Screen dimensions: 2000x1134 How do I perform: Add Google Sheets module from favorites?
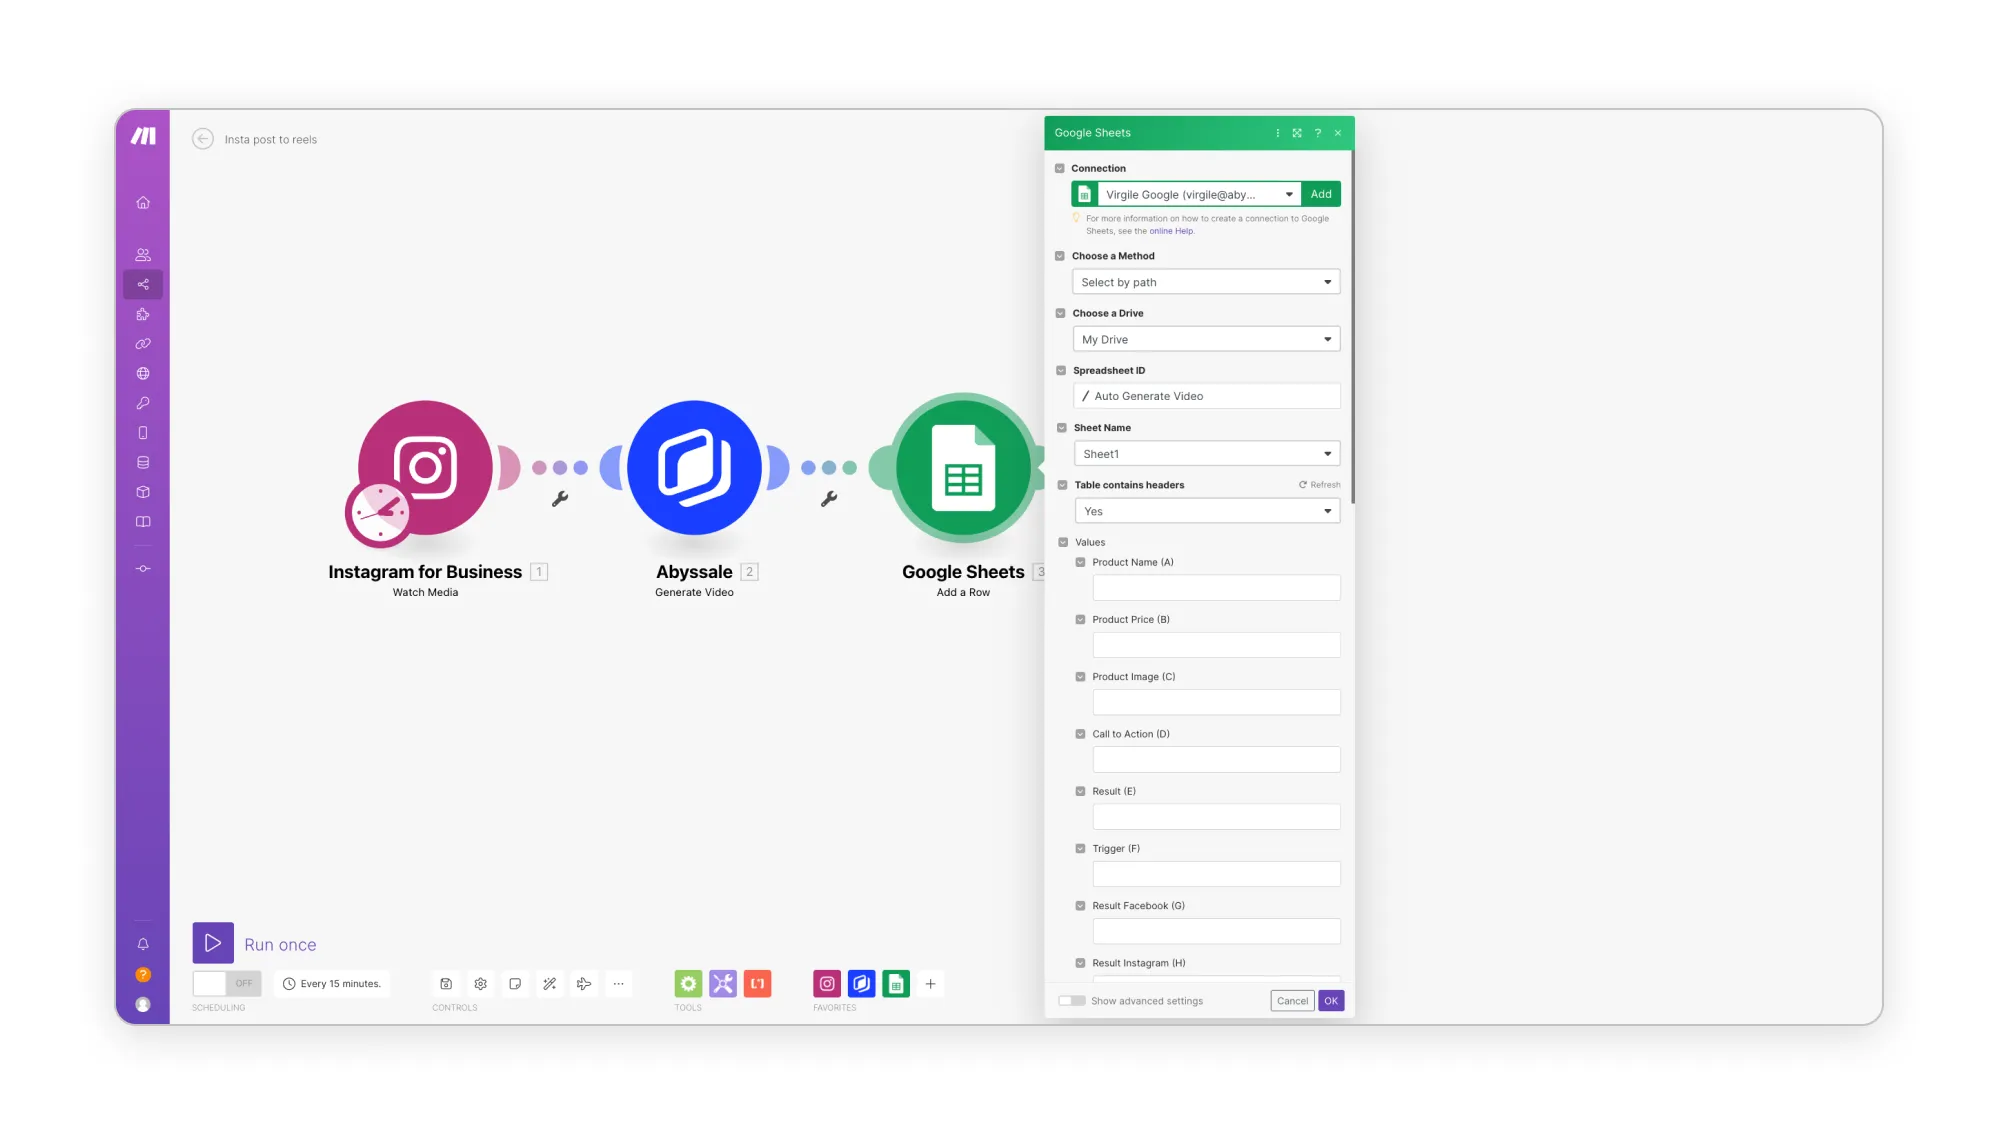click(896, 984)
